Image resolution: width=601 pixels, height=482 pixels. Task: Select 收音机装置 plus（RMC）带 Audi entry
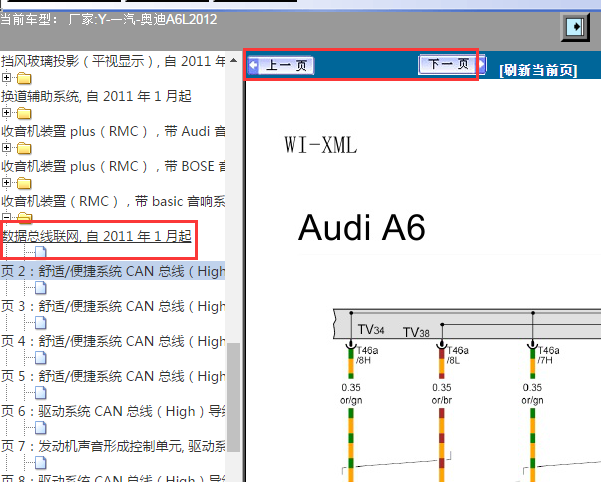(x=113, y=131)
